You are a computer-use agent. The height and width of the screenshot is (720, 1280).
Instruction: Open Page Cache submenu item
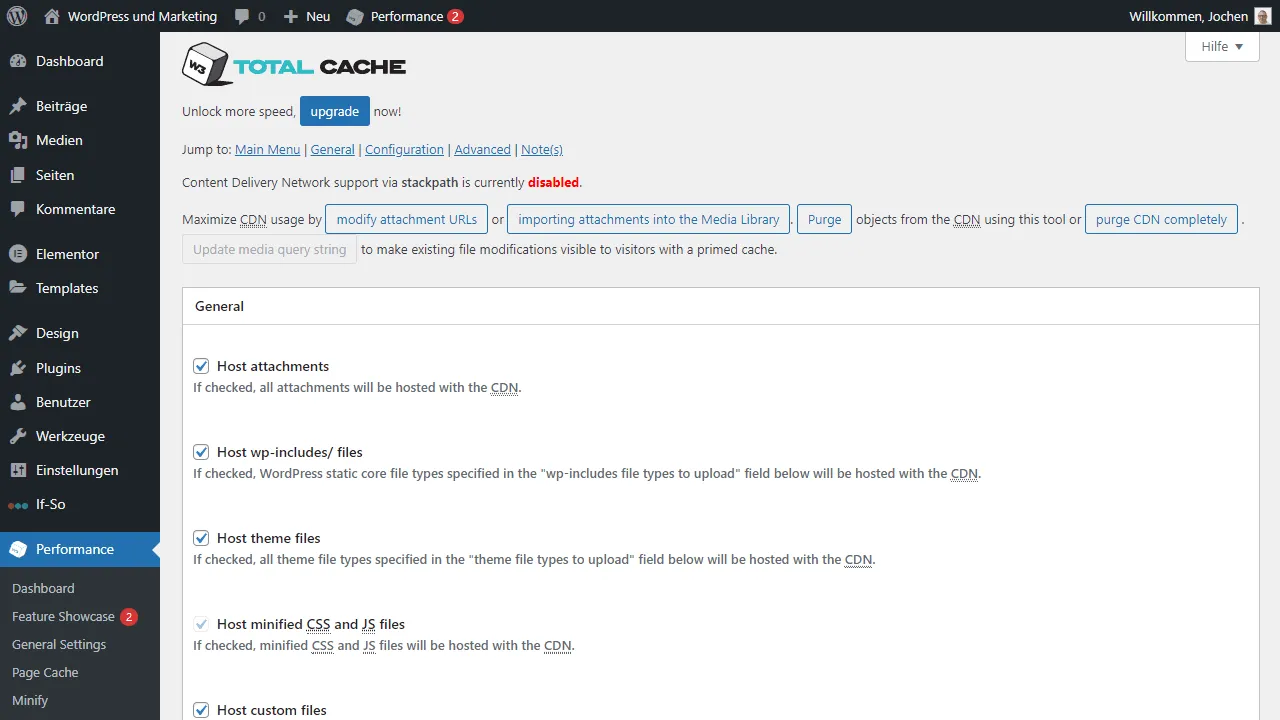[45, 673]
